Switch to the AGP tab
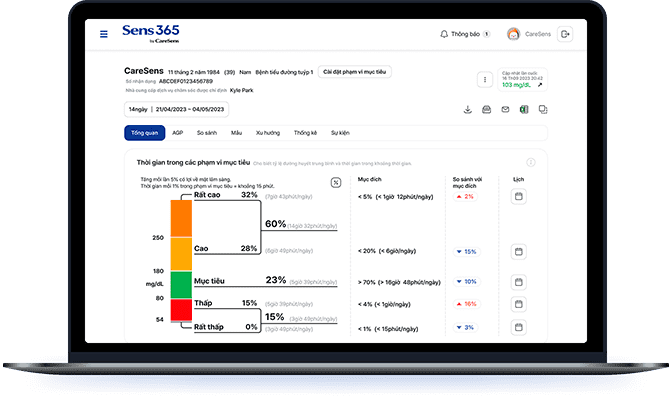Image resolution: width=672 pixels, height=398 pixels. 177,133
